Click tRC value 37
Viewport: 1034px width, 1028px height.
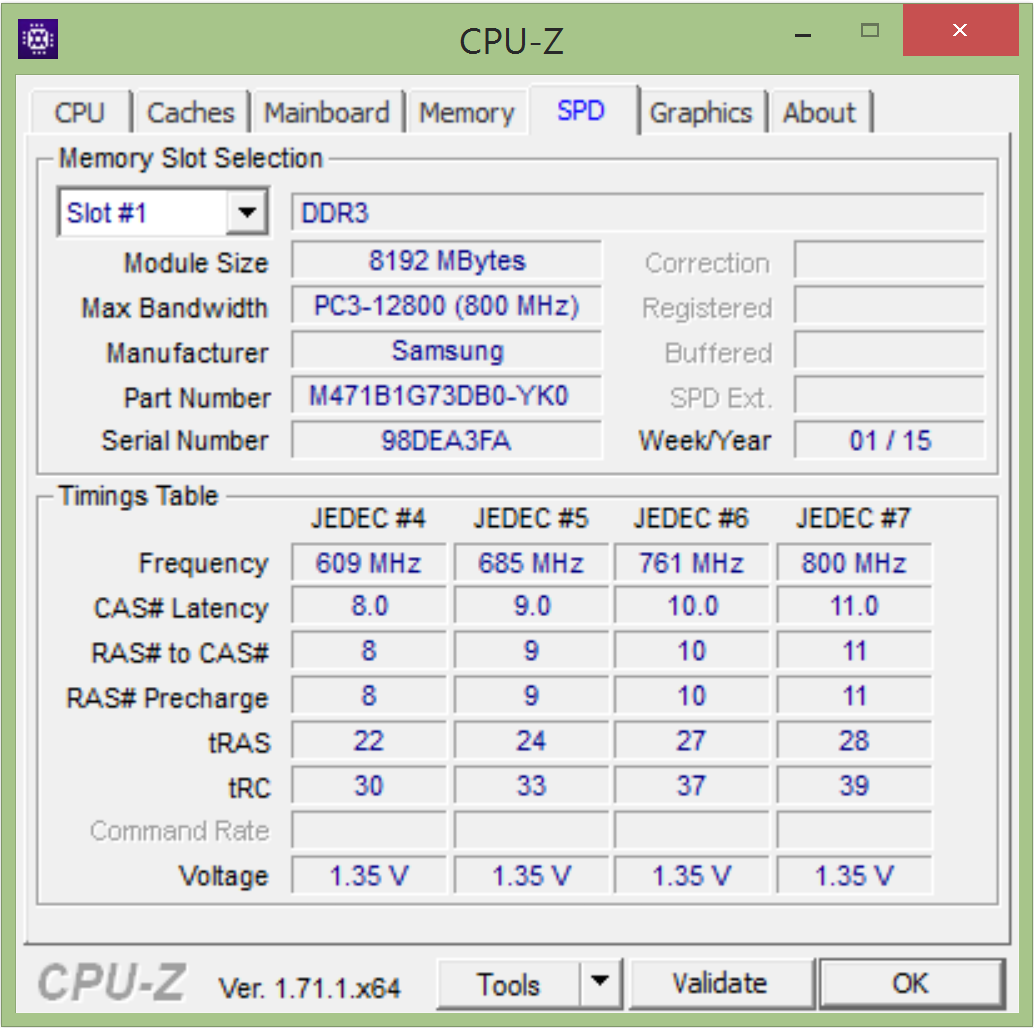coord(692,786)
